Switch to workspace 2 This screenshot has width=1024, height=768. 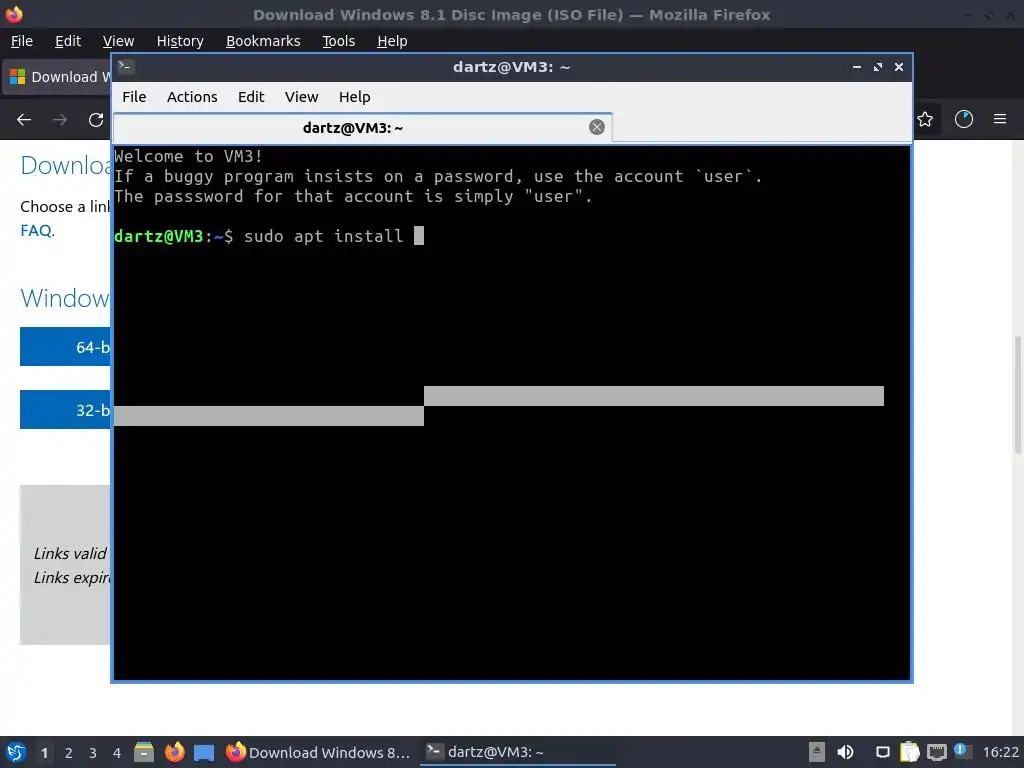click(x=69, y=753)
